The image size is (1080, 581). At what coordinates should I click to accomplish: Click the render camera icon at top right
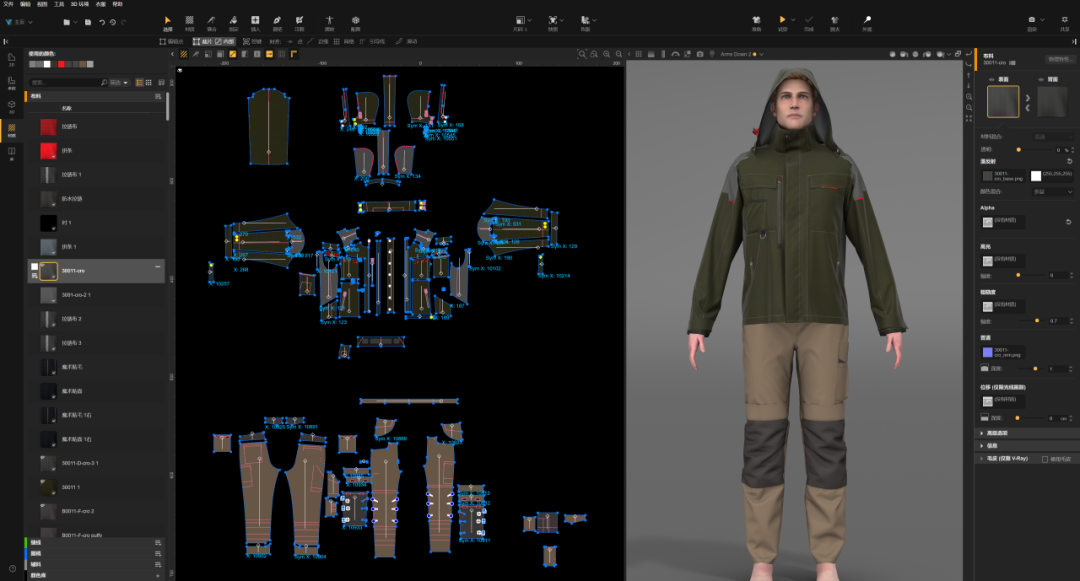[1031, 21]
